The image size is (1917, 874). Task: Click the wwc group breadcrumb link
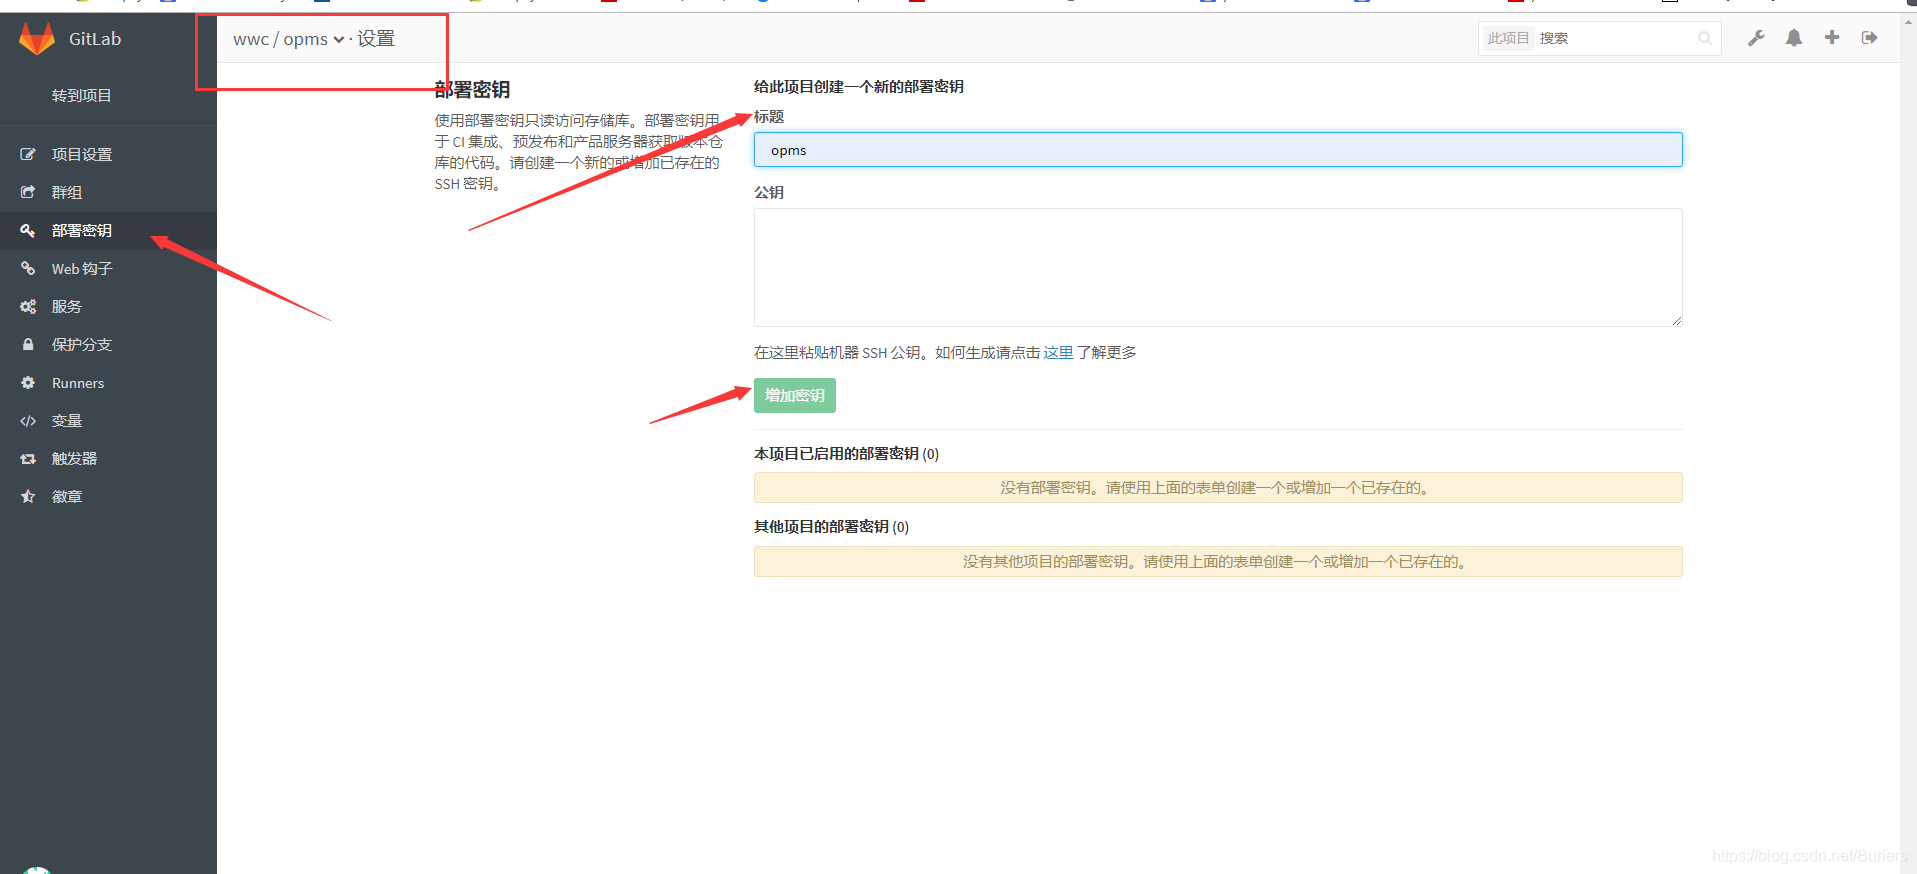click(251, 39)
